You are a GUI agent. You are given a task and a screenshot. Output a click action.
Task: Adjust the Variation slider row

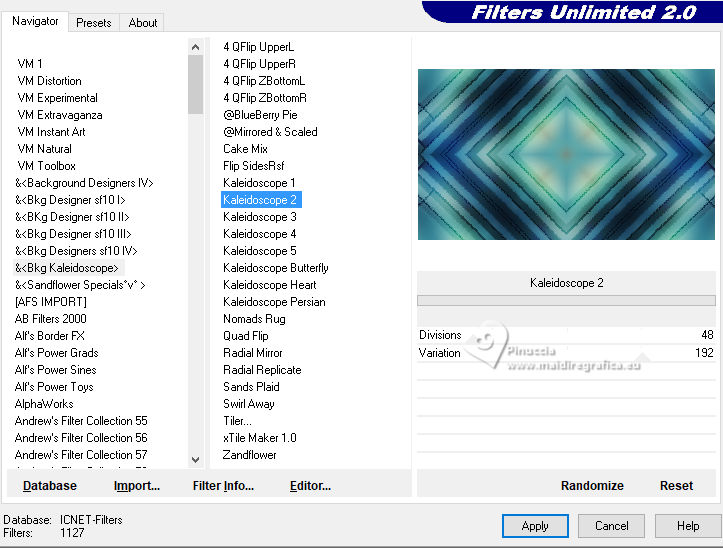[566, 353]
